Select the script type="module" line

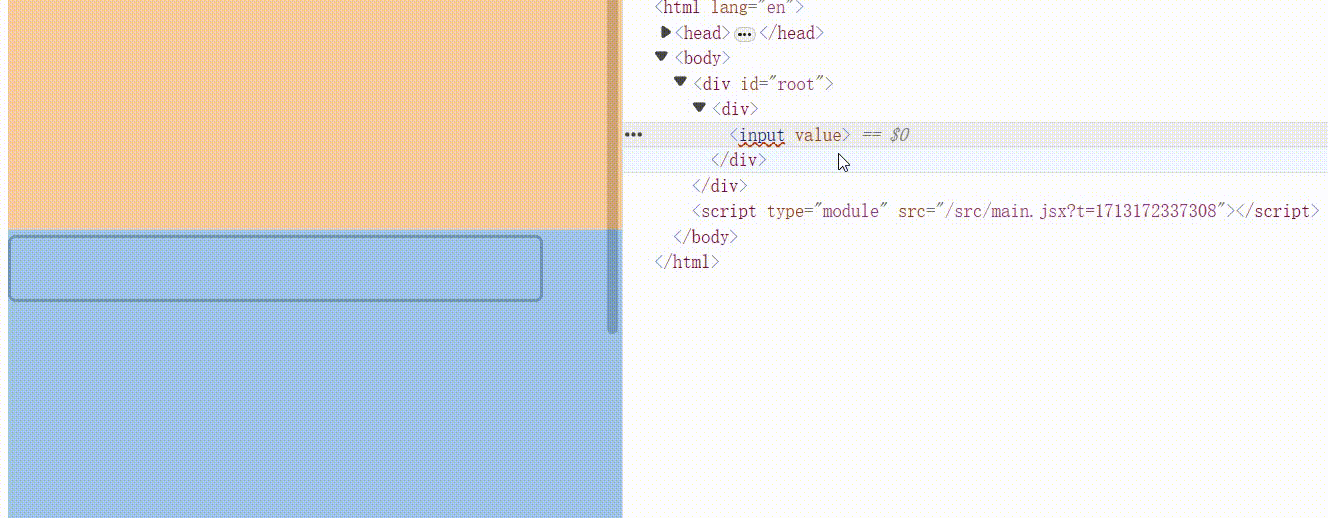click(x=1006, y=211)
